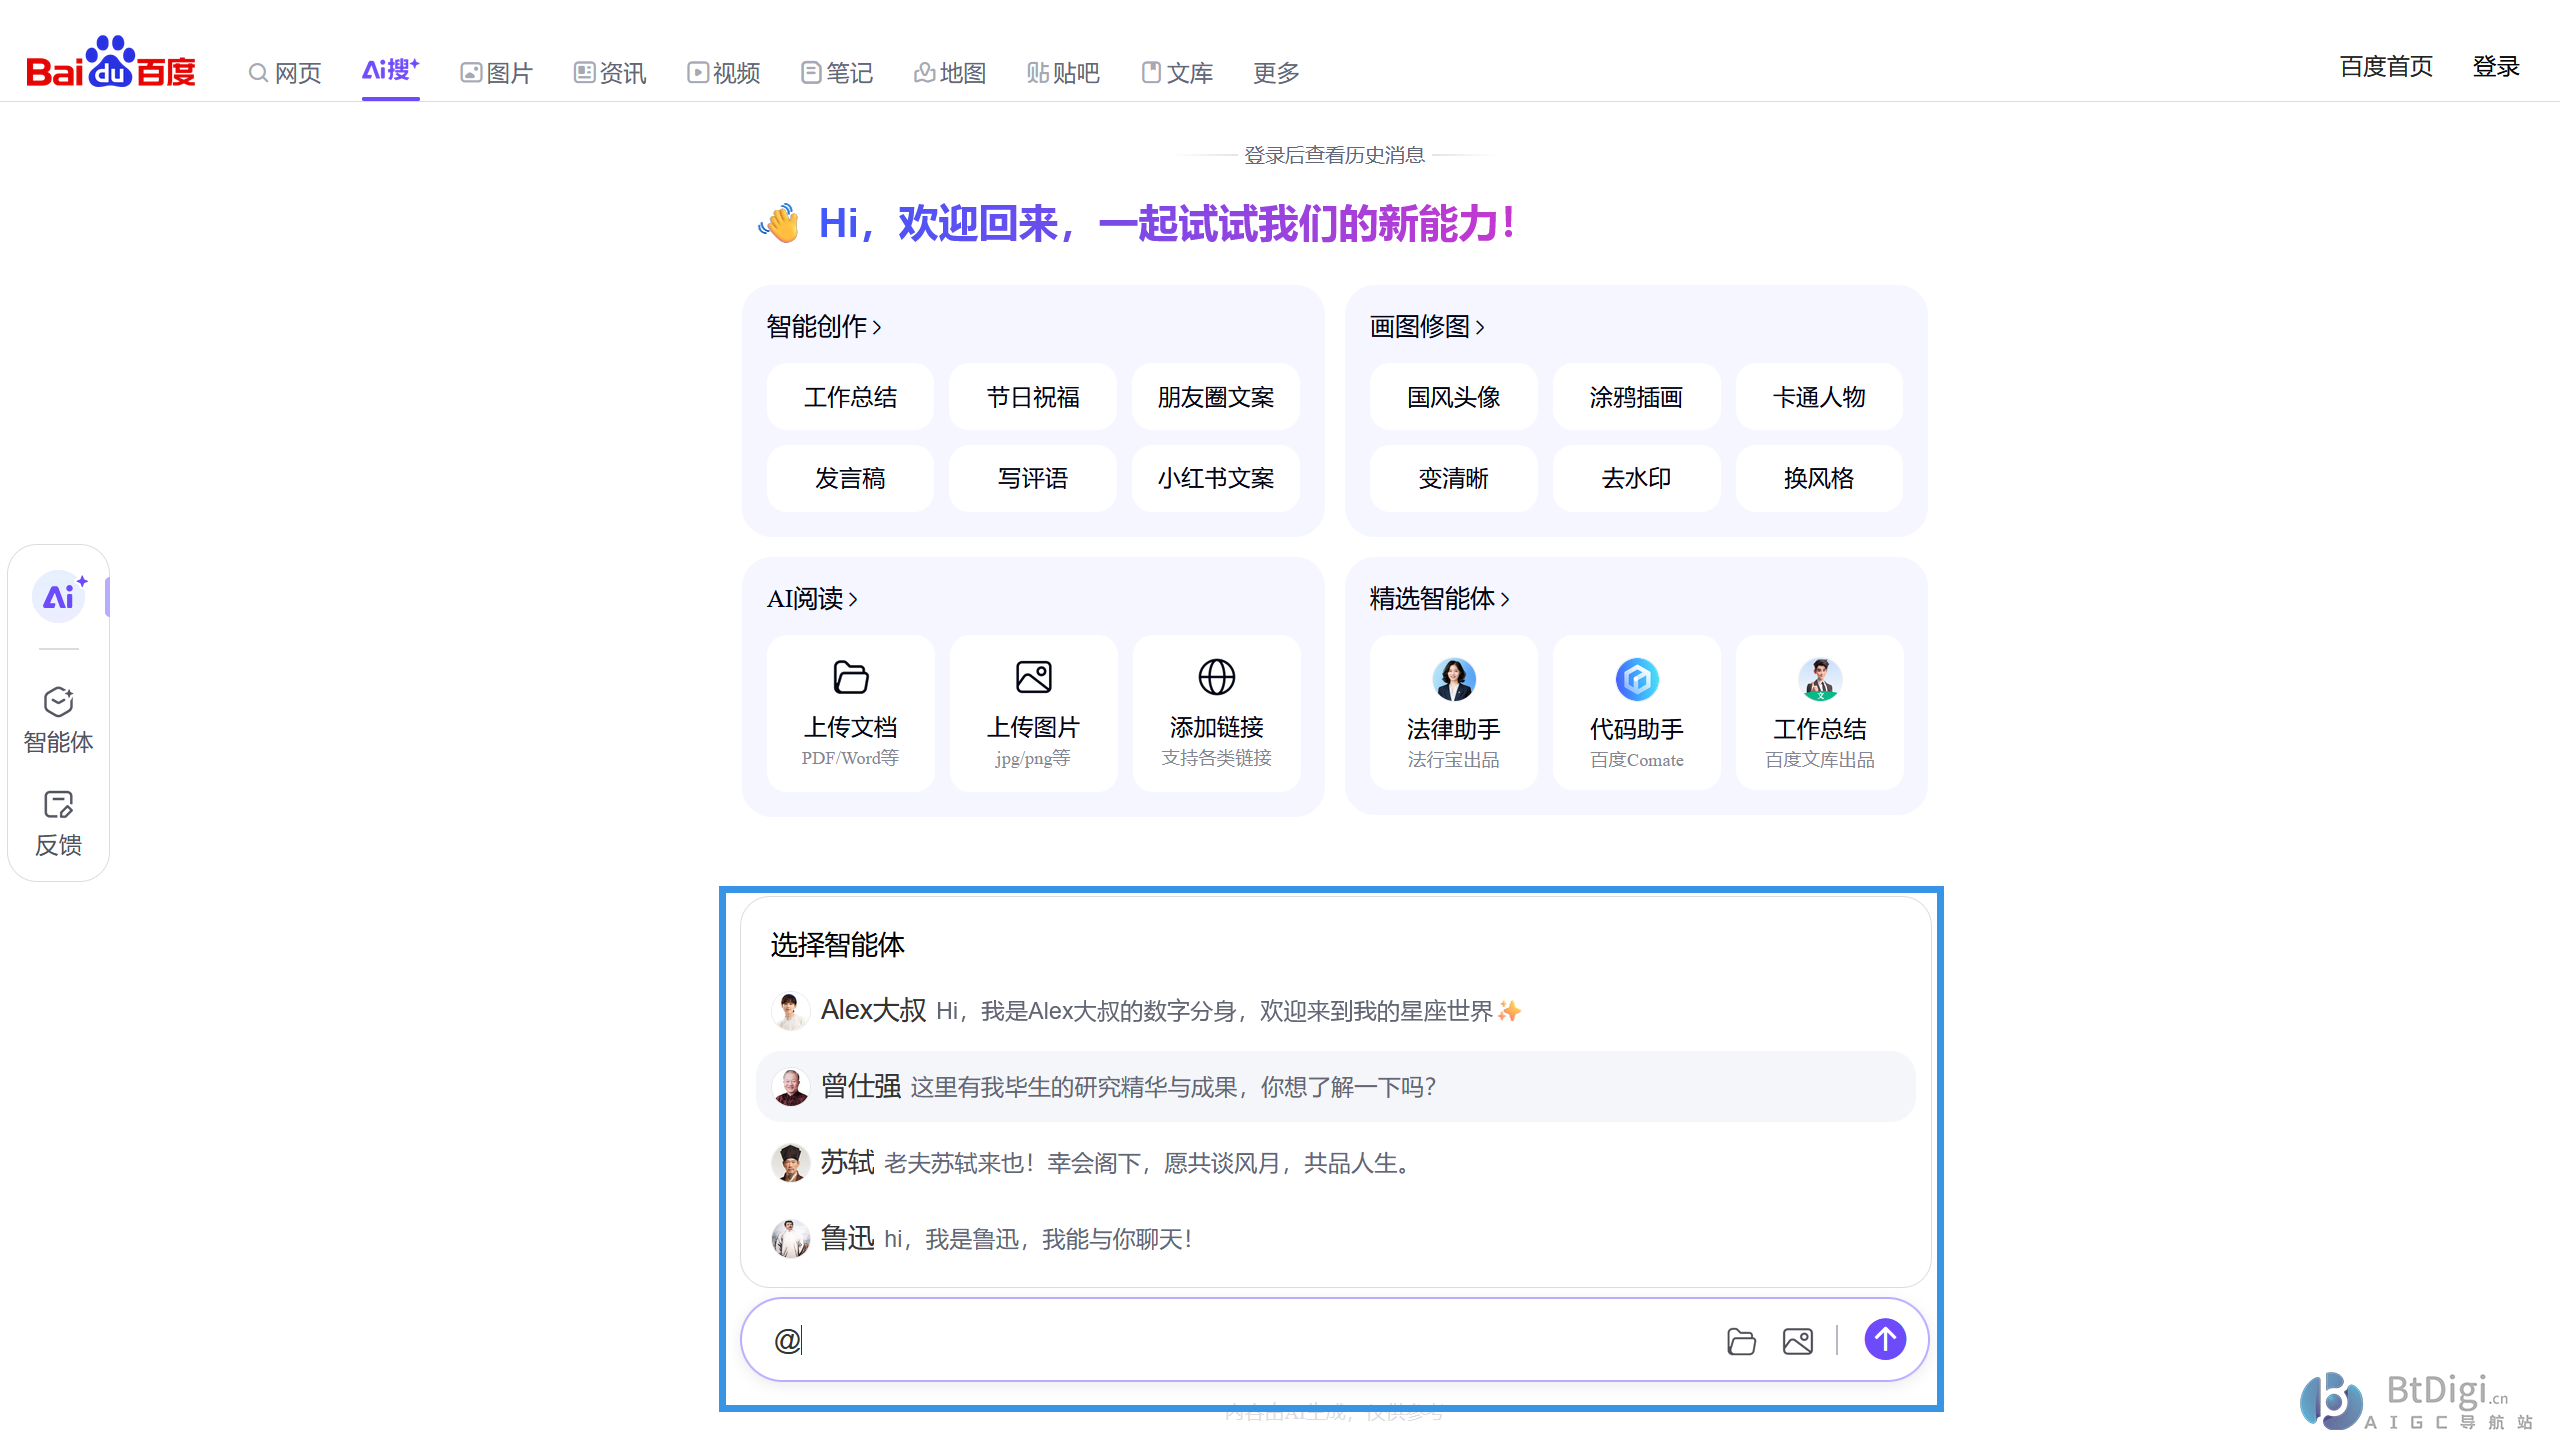This screenshot has height=1440, width=2560.
Task: Click the 添加链接 globe icon
Action: pyautogui.click(x=1216, y=677)
